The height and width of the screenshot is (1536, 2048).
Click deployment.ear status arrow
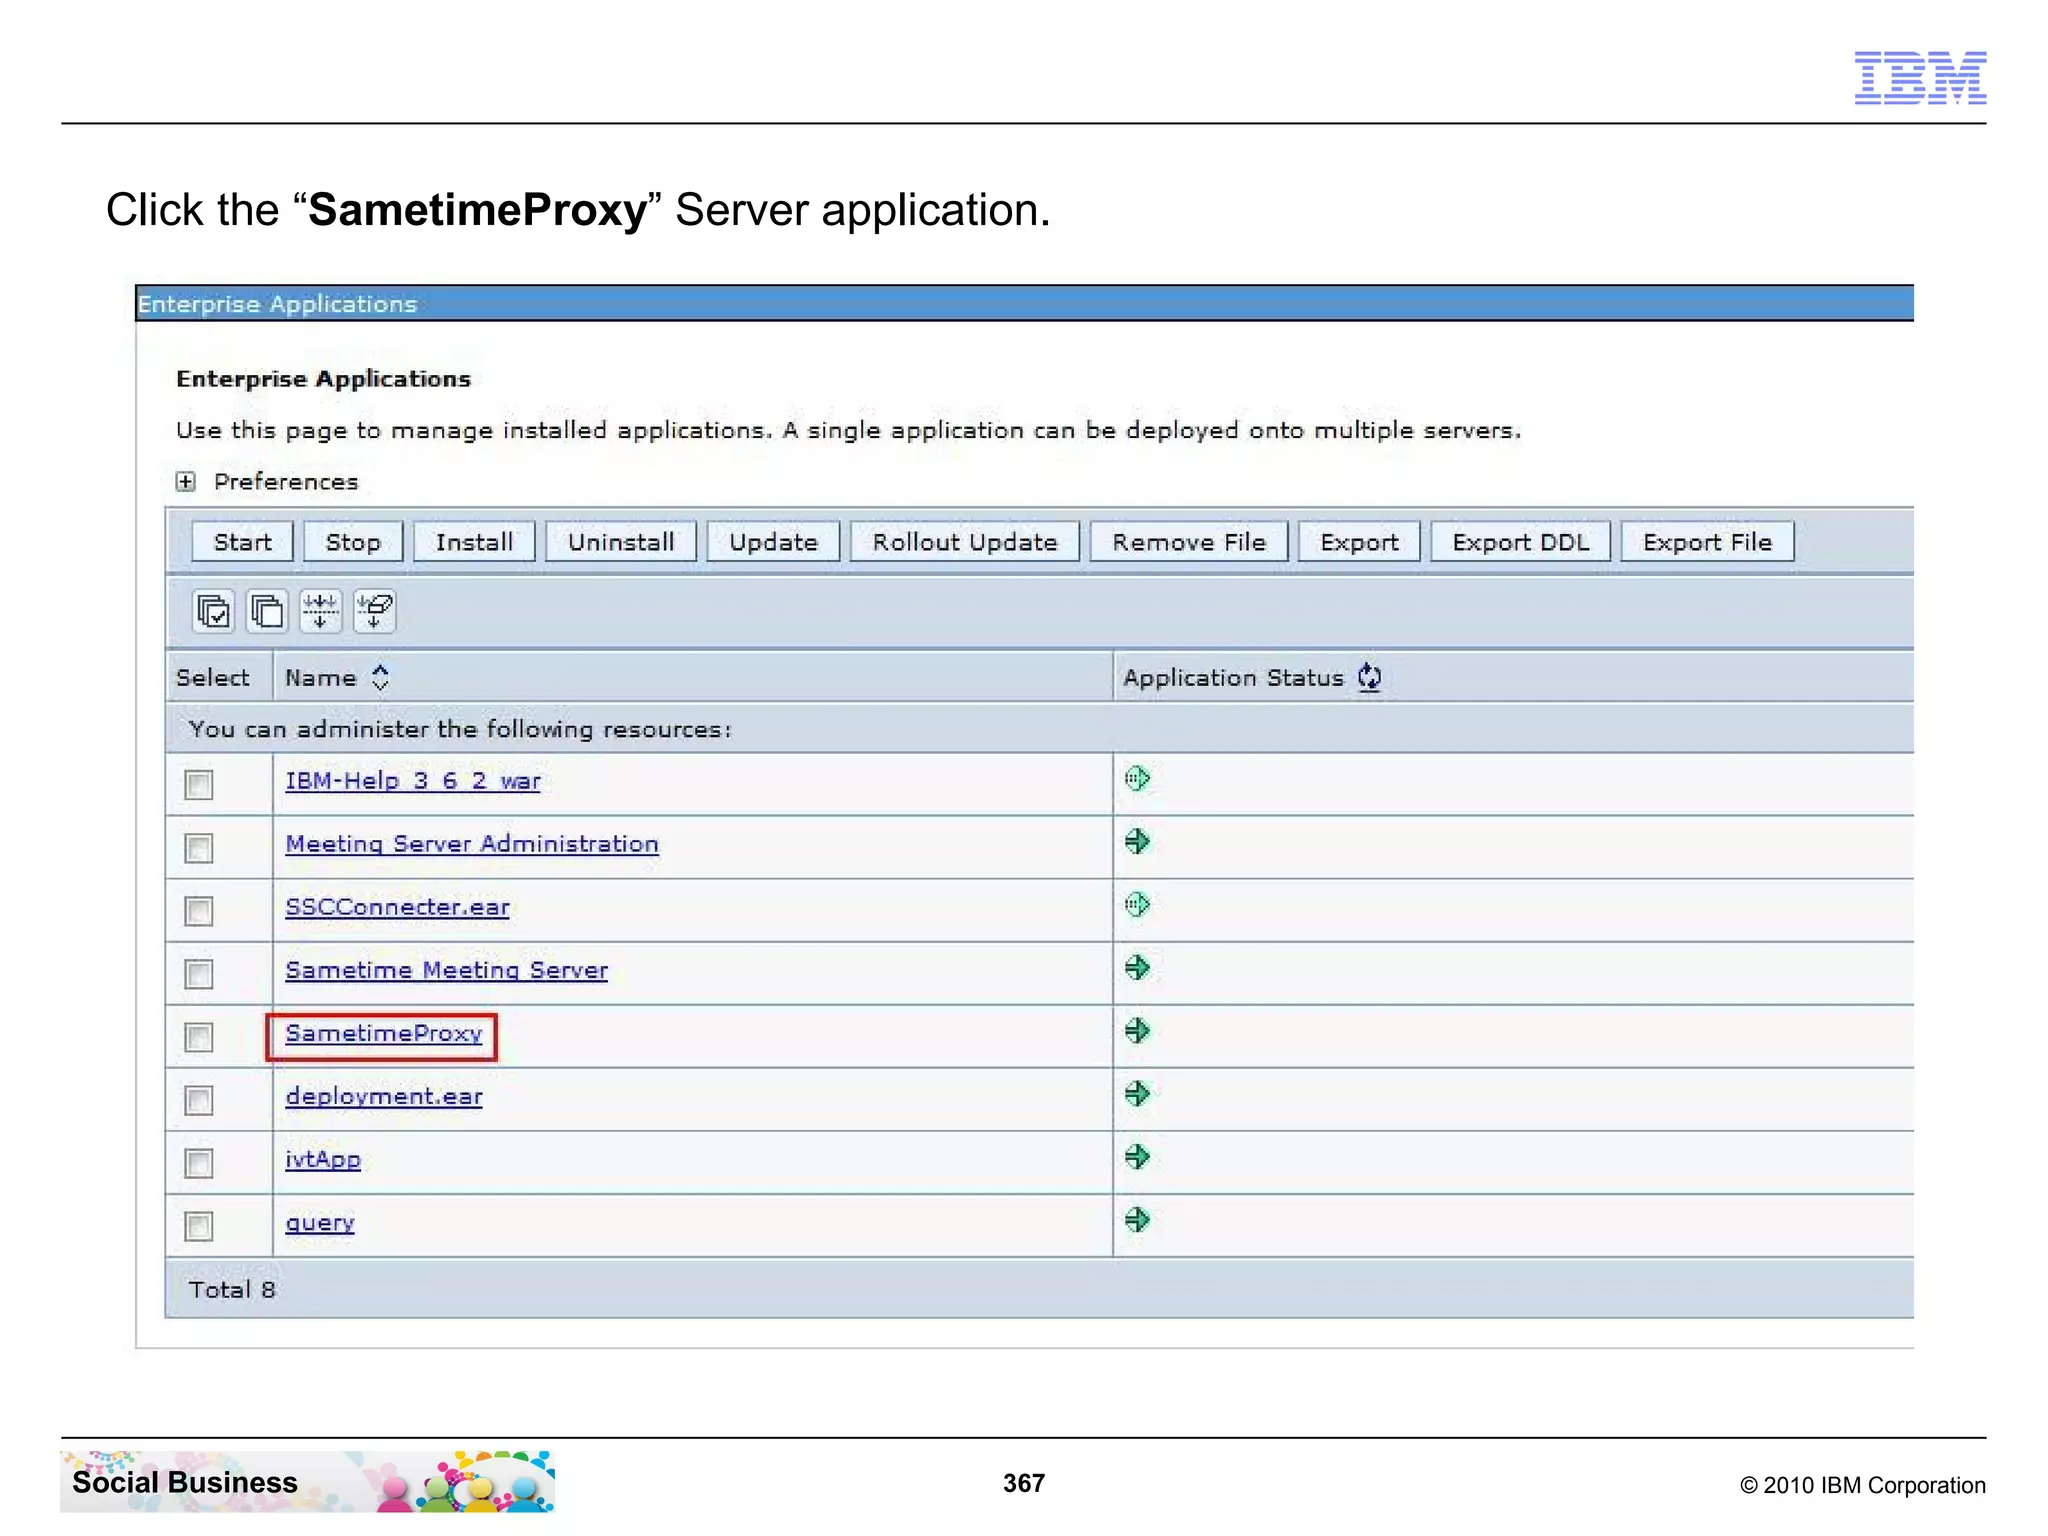pyautogui.click(x=1137, y=1094)
